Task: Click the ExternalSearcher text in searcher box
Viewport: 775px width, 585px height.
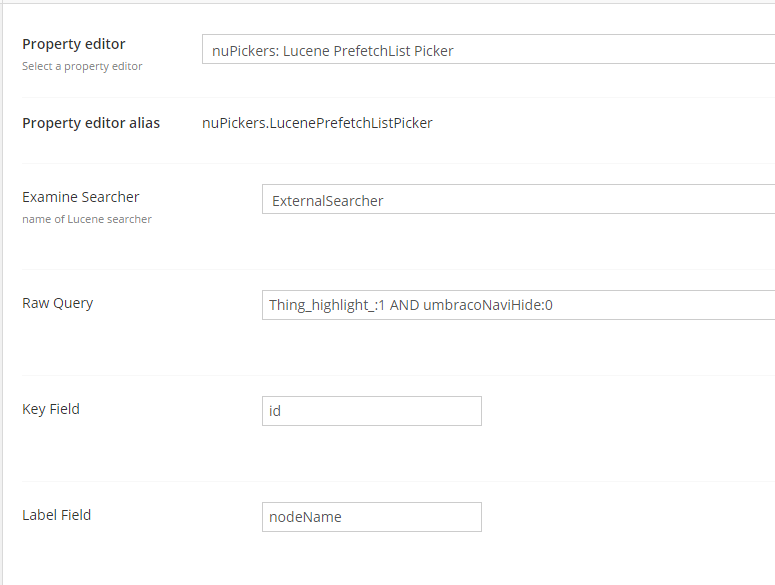Action: click(327, 200)
